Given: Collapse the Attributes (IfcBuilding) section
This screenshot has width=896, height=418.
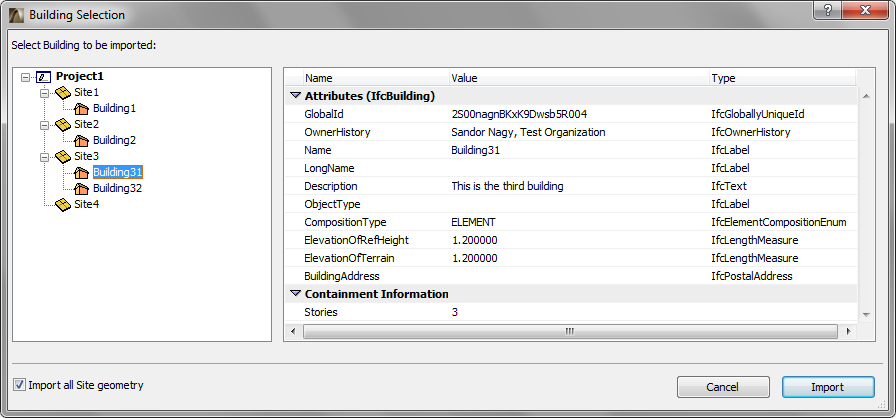Looking at the screenshot, I should coord(295,96).
